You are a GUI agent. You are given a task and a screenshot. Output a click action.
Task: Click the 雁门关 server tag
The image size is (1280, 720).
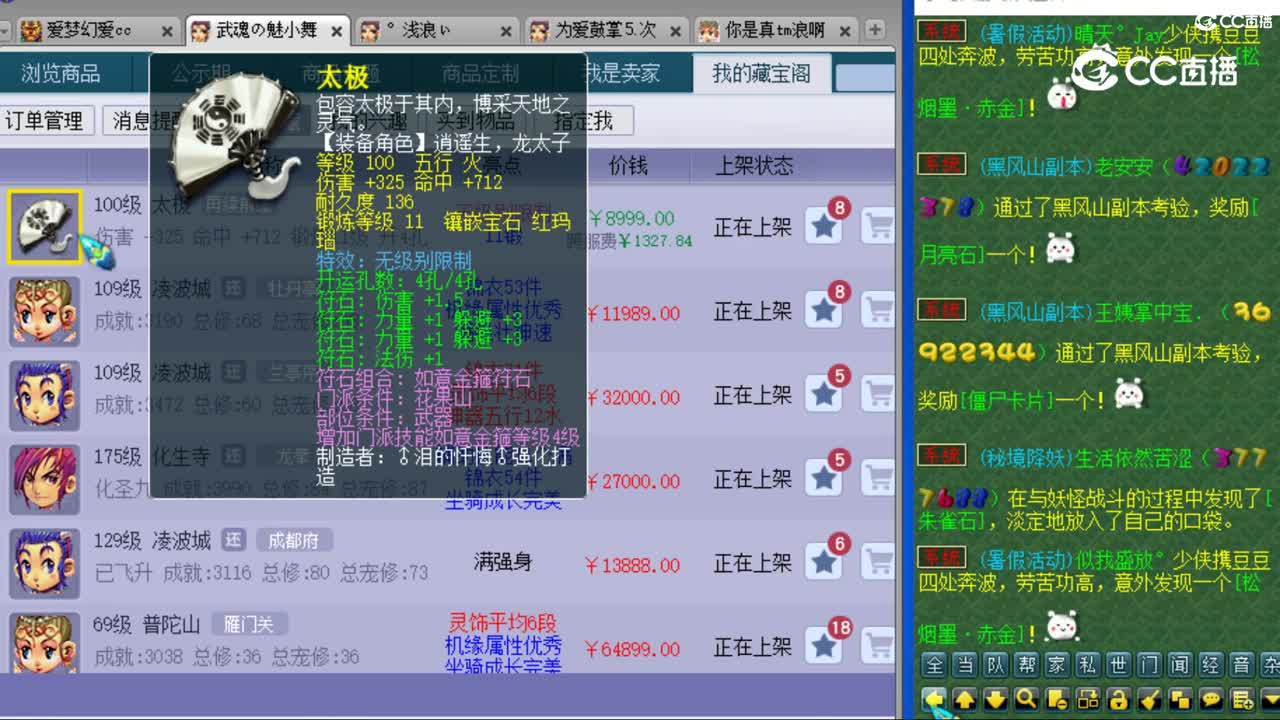[x=248, y=625]
